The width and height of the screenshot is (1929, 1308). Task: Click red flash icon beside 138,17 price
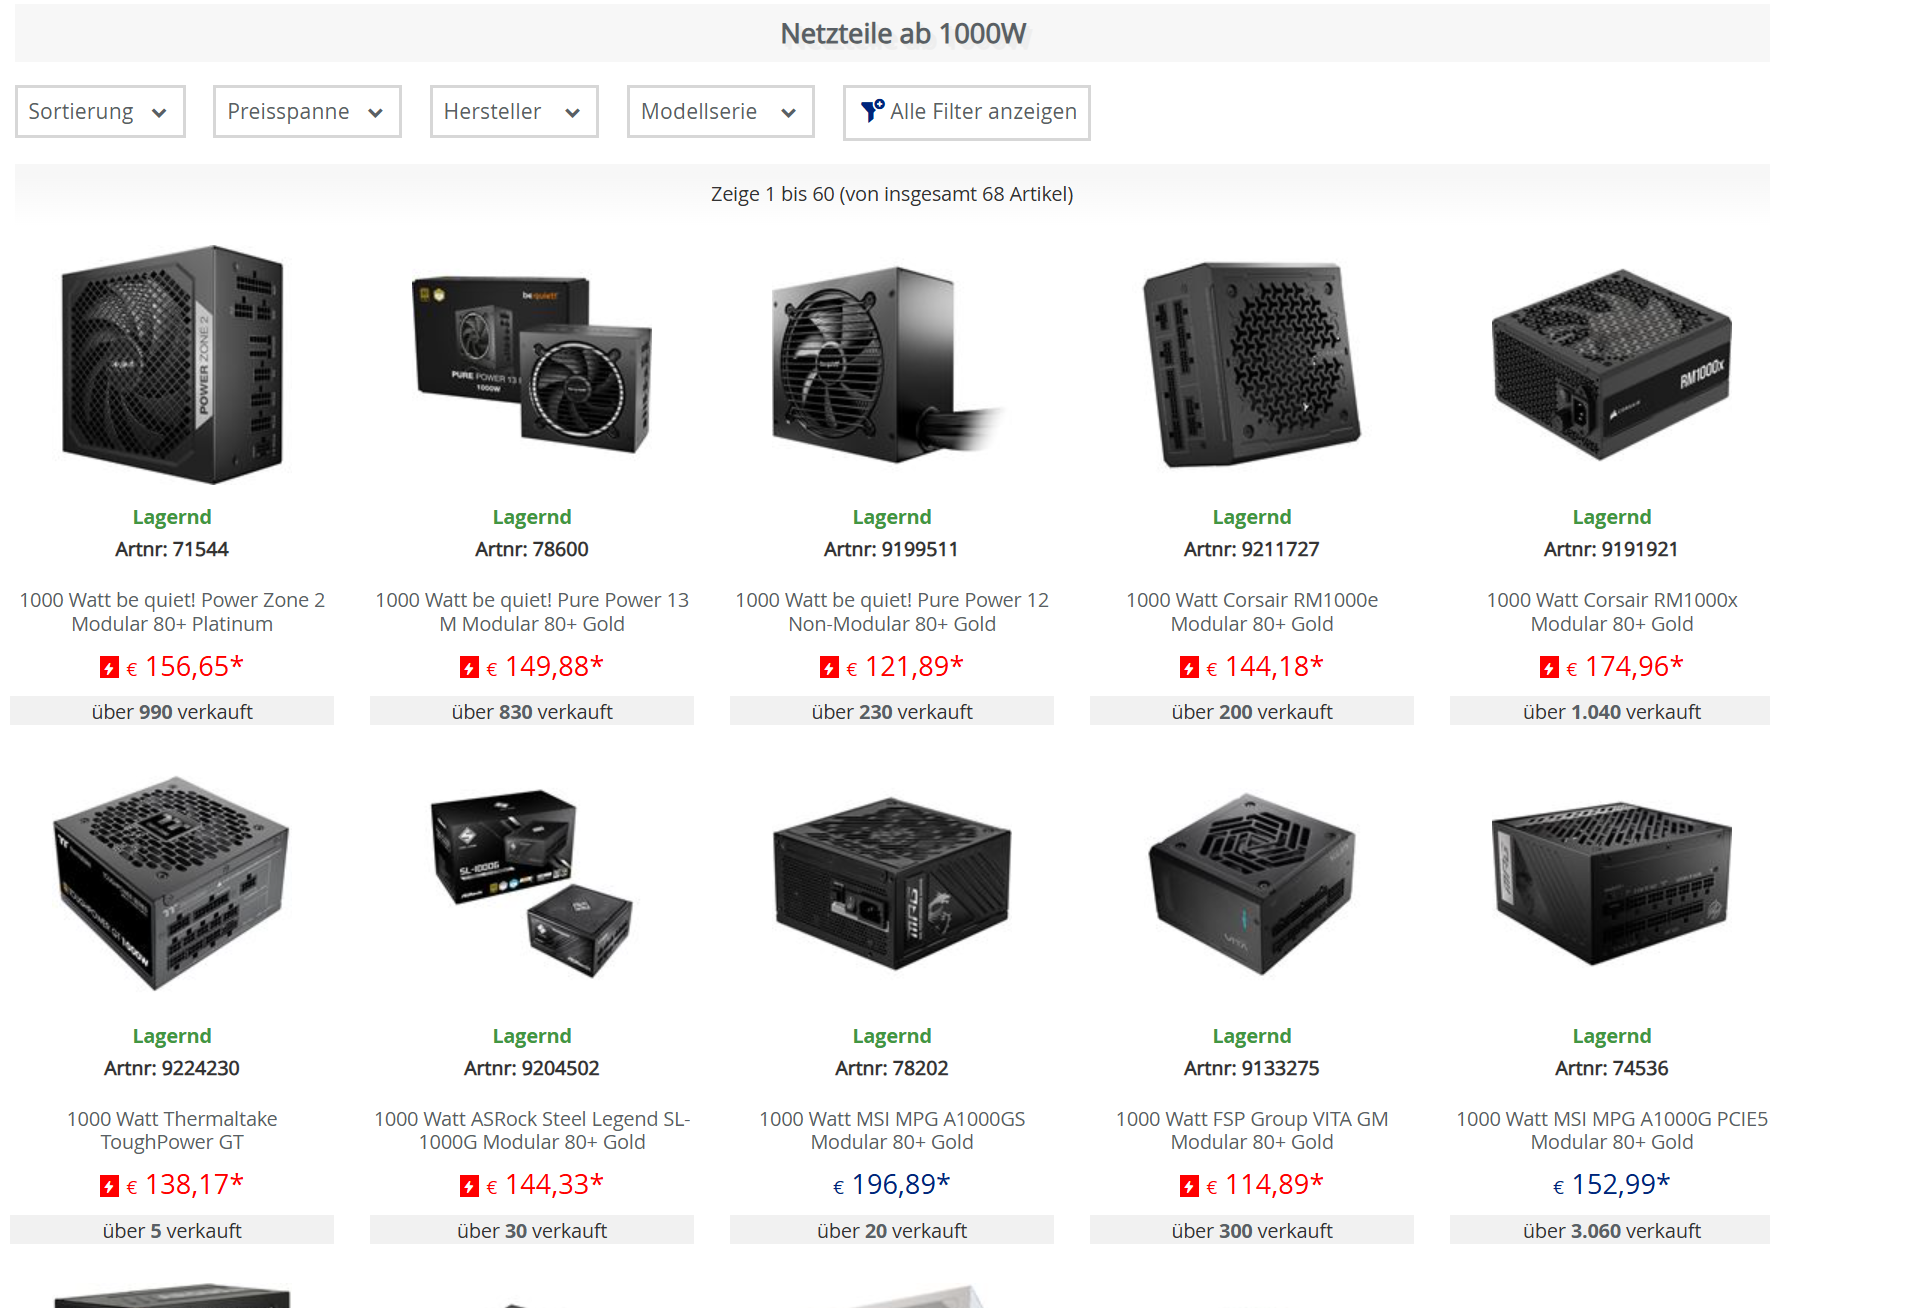click(109, 1186)
